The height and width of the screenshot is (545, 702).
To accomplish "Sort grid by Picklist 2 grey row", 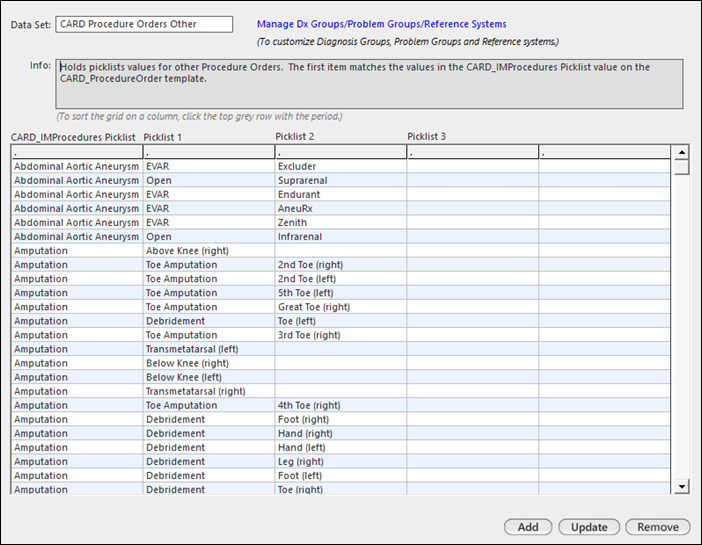I will coord(341,152).
